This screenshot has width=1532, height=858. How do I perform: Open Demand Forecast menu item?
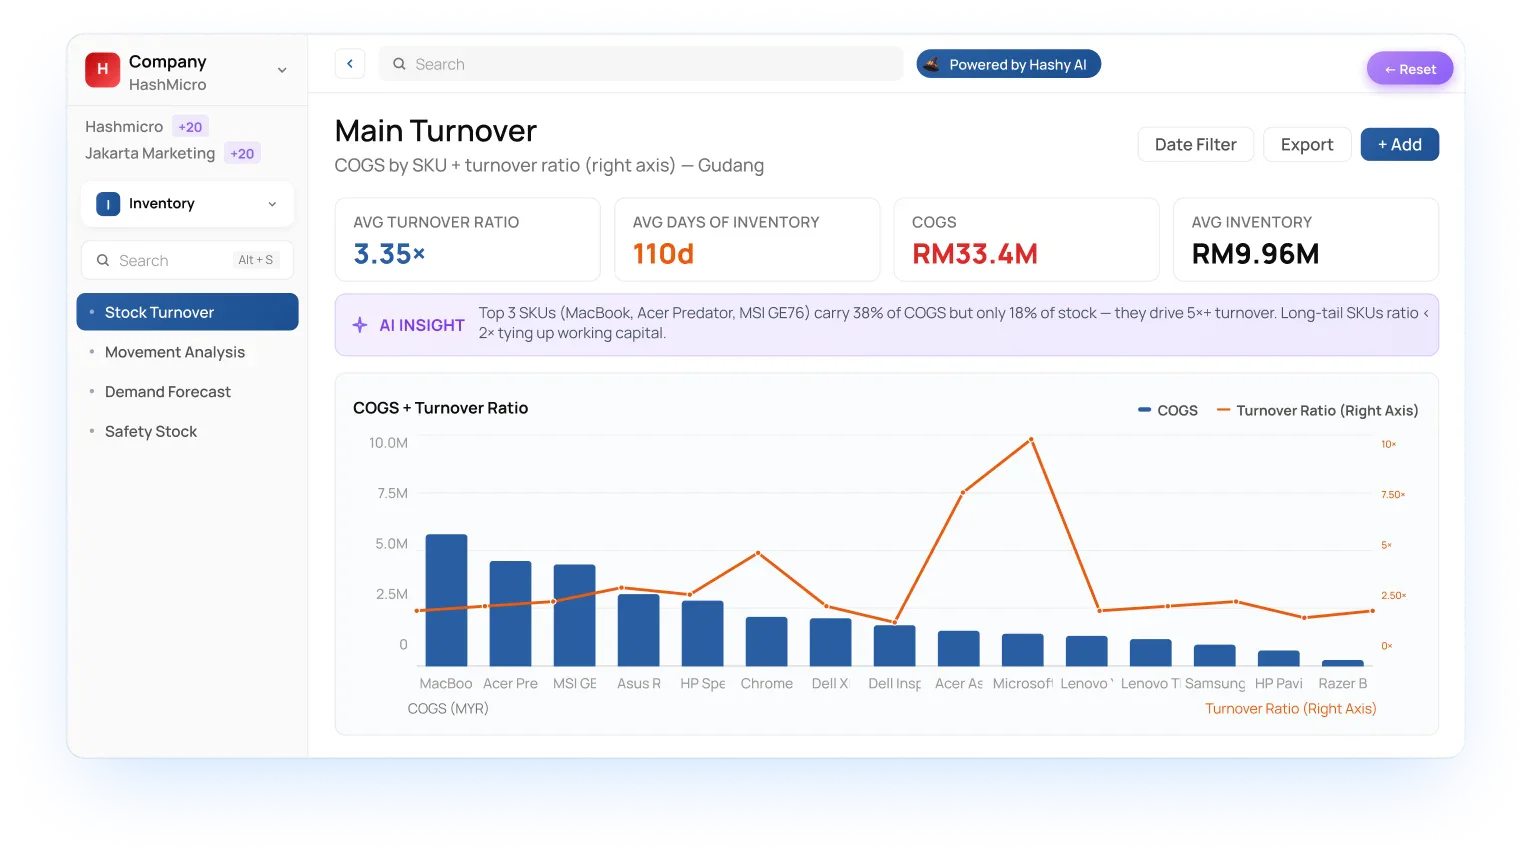click(168, 392)
